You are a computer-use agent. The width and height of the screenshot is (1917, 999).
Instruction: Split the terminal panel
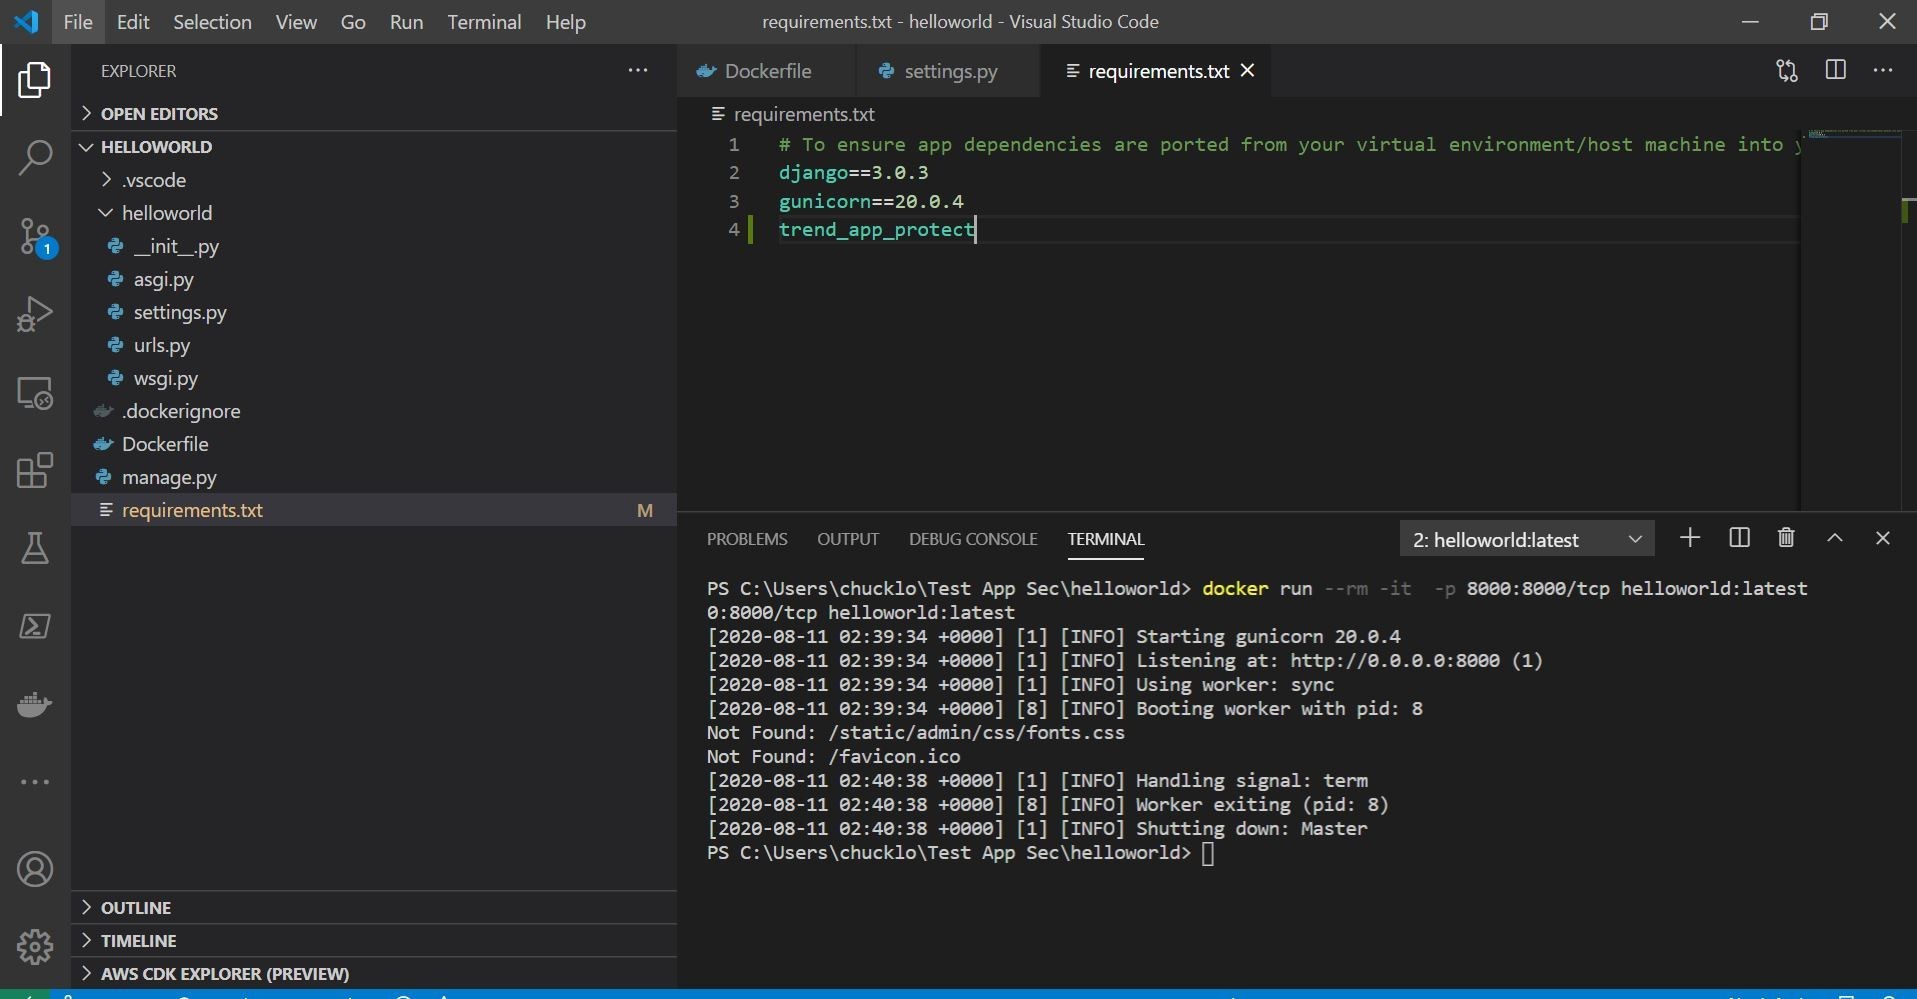coord(1739,538)
